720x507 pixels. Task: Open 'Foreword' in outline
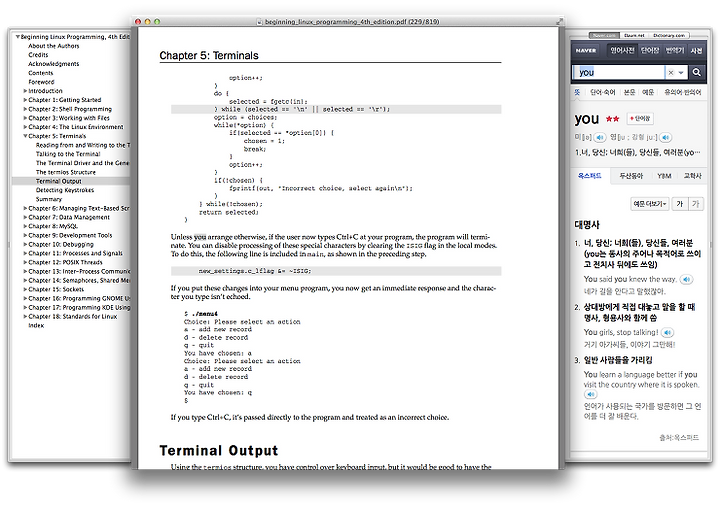(41, 82)
